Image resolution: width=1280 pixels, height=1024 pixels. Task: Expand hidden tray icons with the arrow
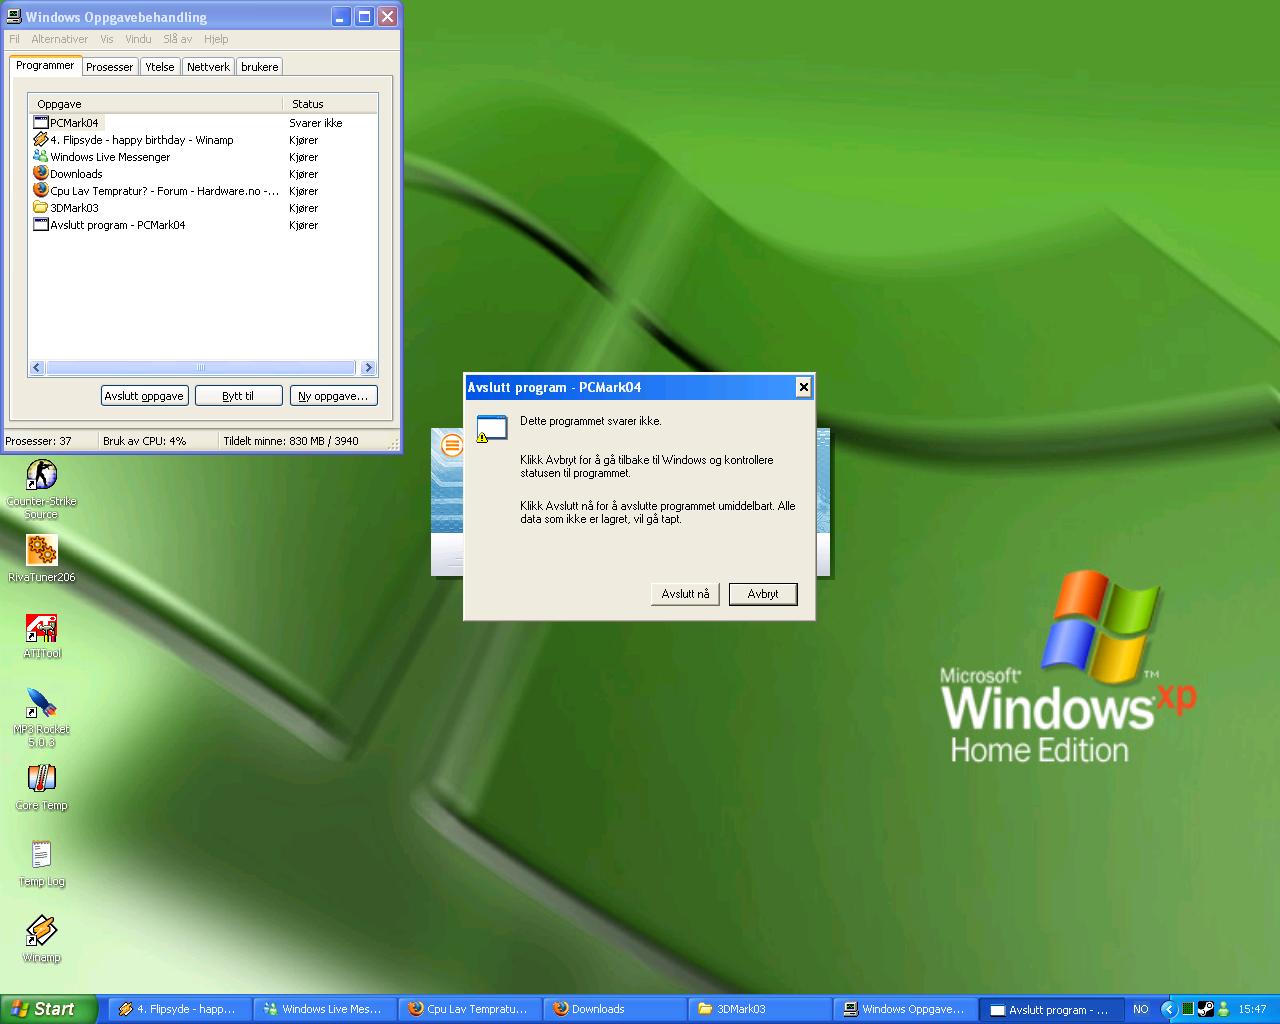[1167, 1009]
